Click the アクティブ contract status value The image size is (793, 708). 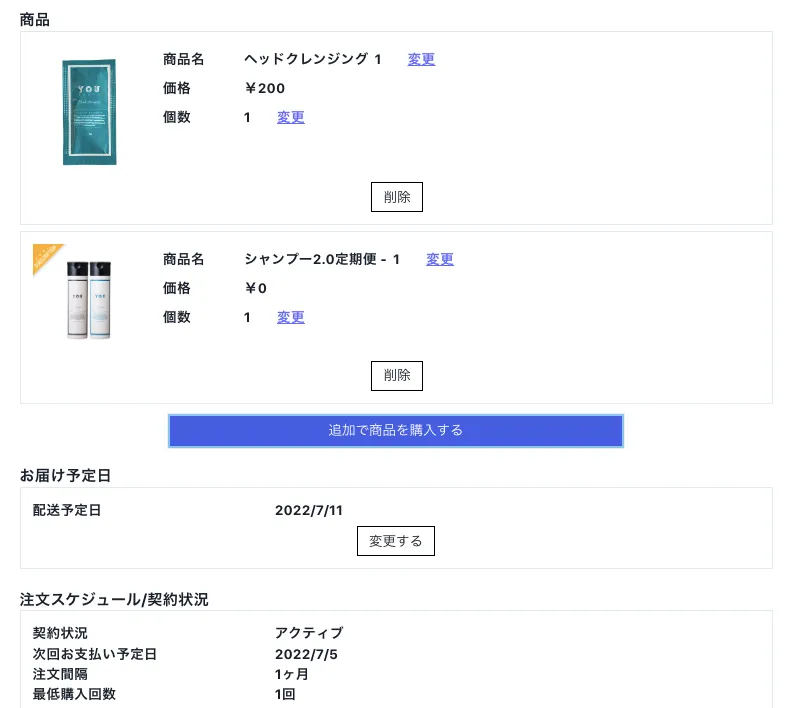[309, 633]
